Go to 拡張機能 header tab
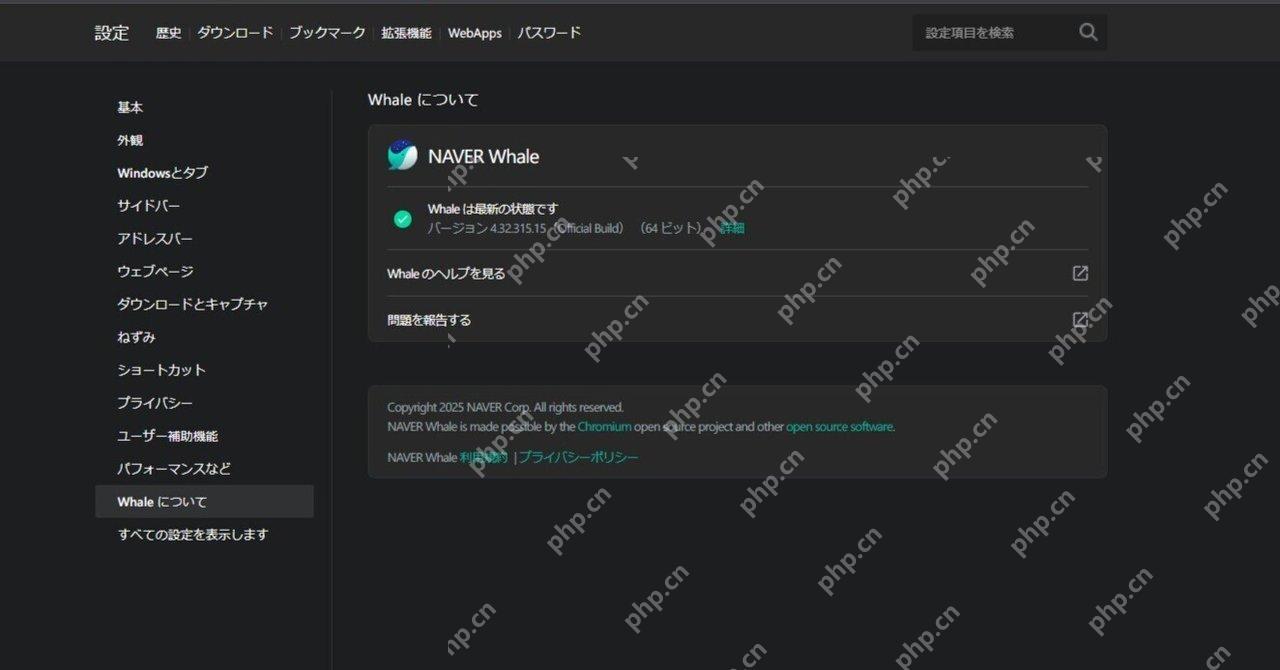The image size is (1280, 670). point(406,33)
